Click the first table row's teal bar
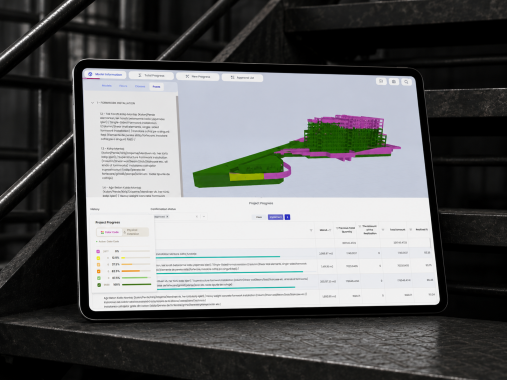Screen dimensions: 507x380 pyautogui.click(x=218, y=257)
